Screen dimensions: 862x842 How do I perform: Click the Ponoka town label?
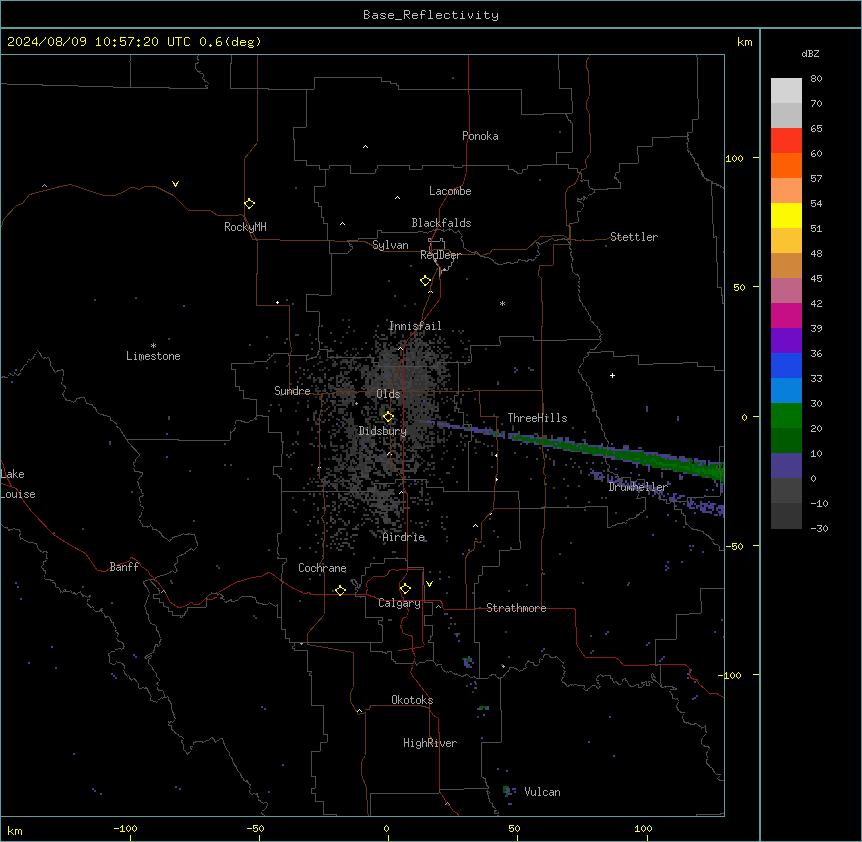coord(480,136)
